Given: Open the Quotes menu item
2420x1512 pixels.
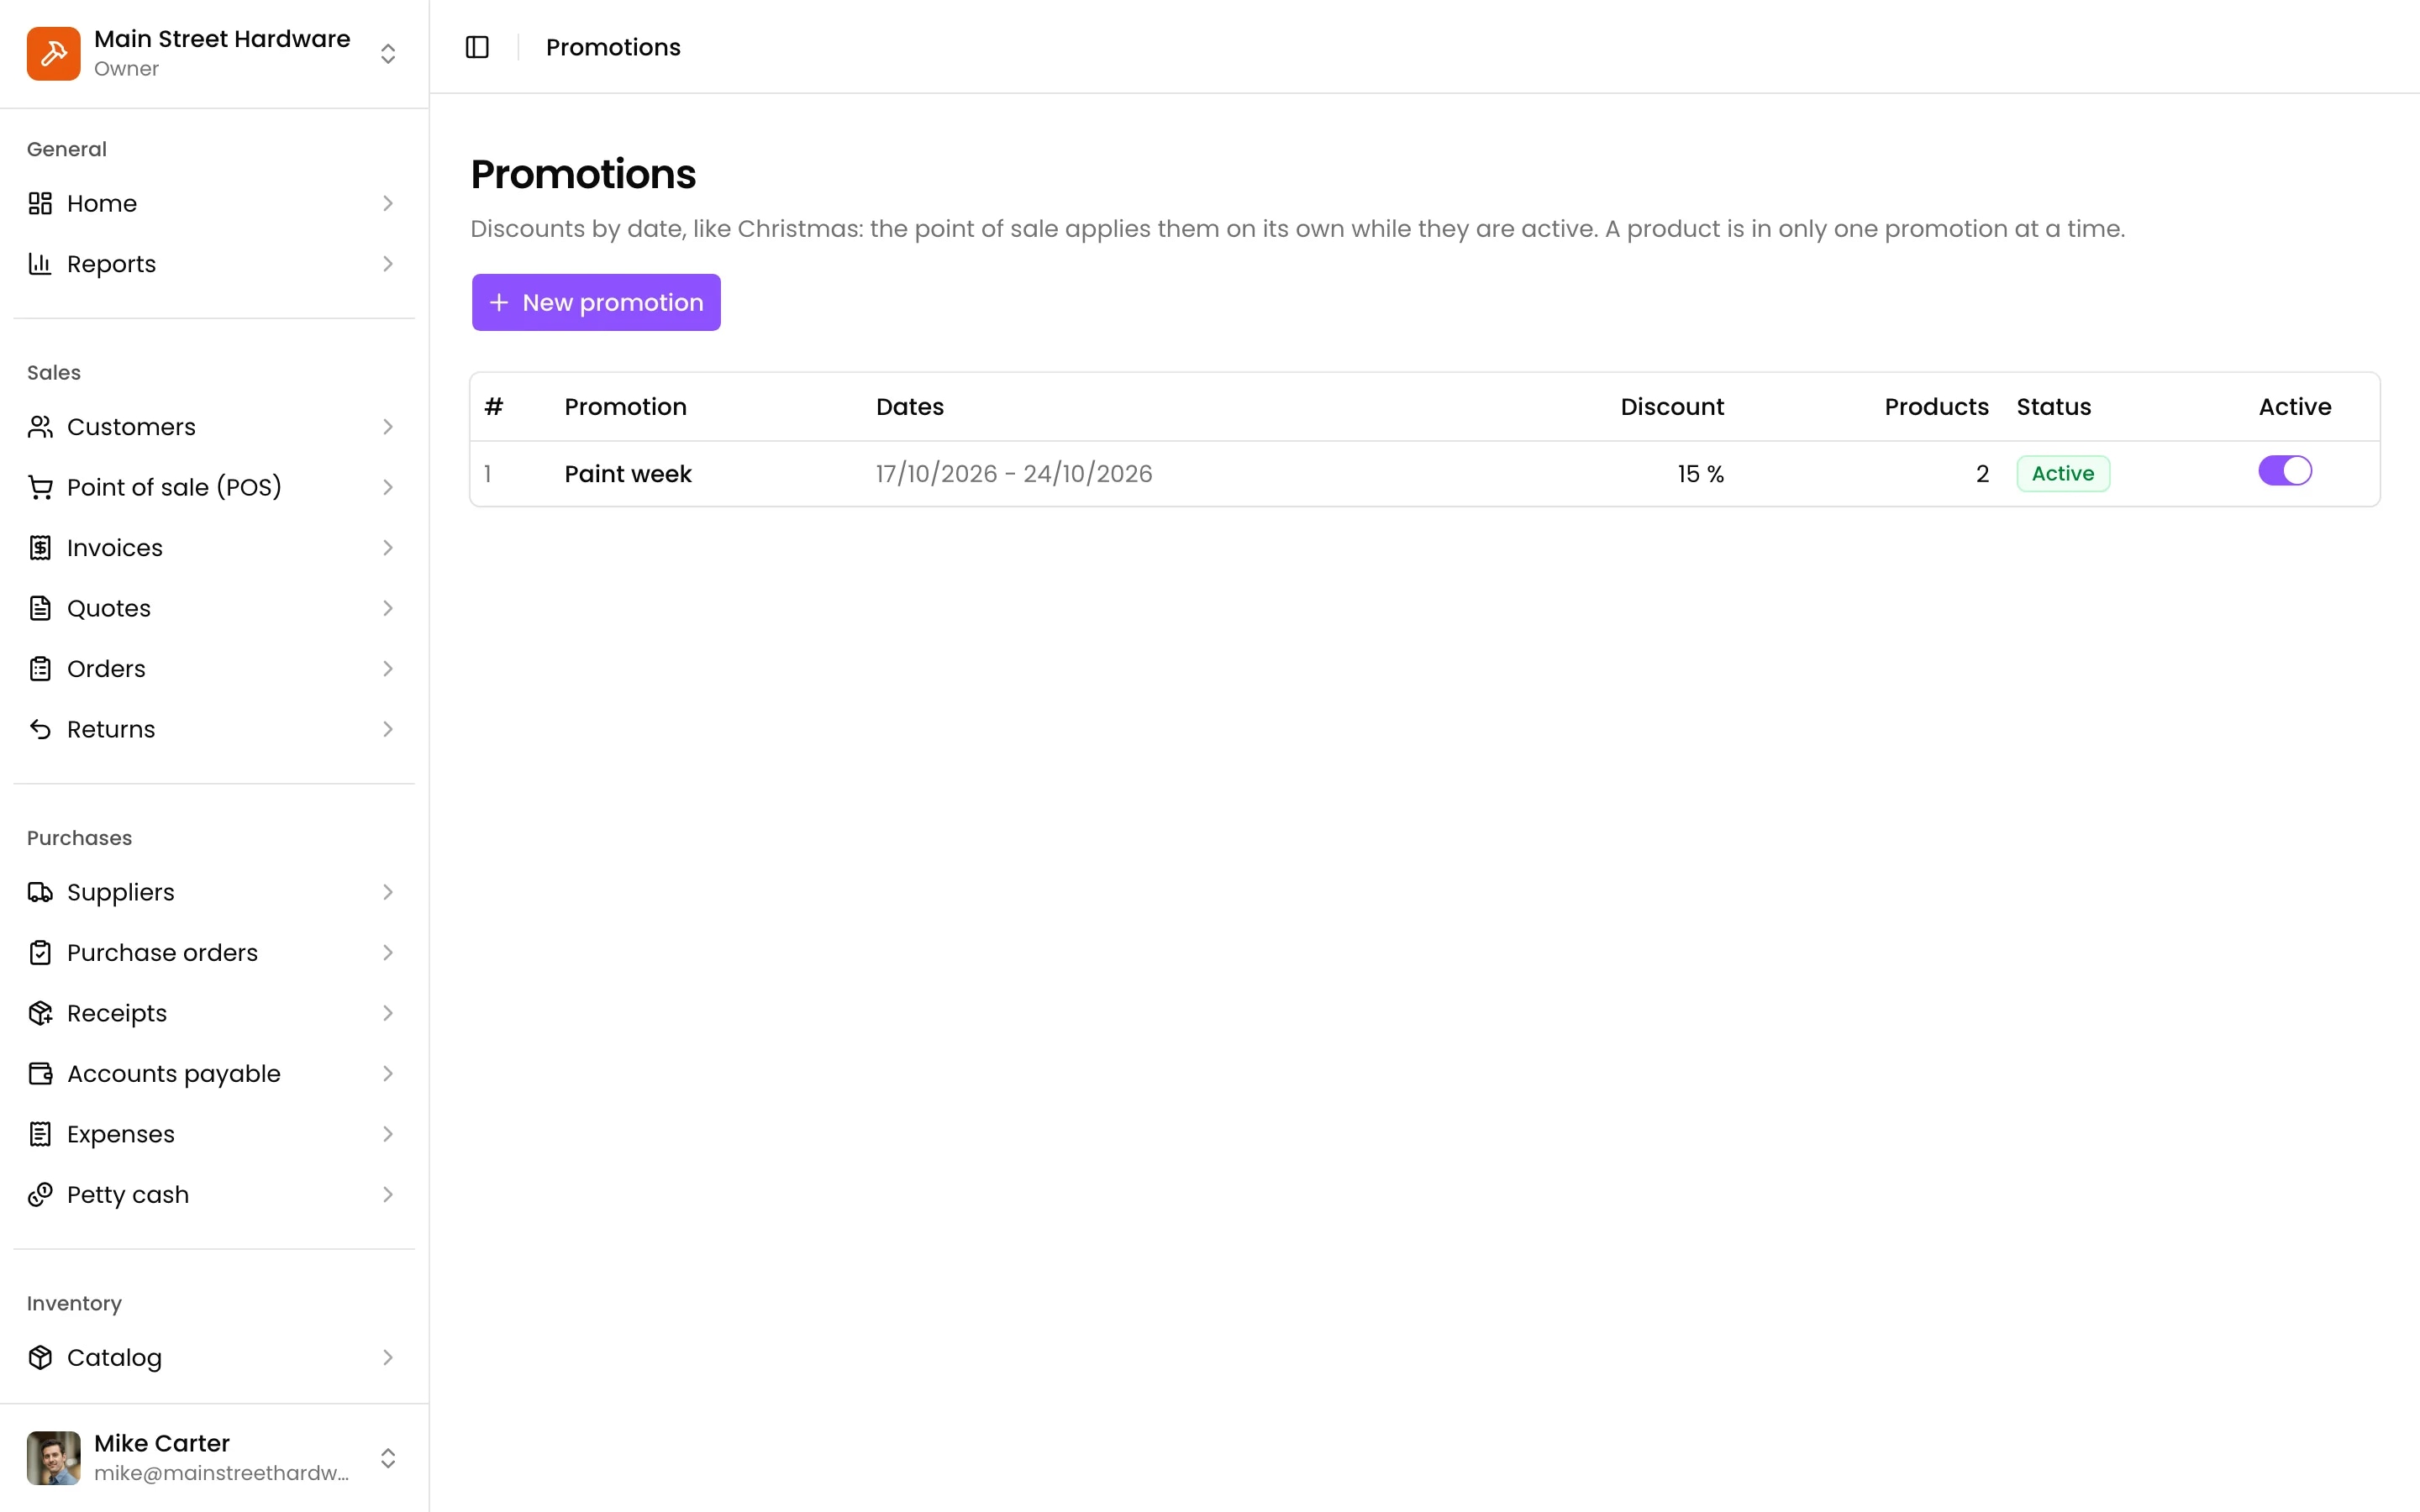Looking at the screenshot, I should coord(214,608).
